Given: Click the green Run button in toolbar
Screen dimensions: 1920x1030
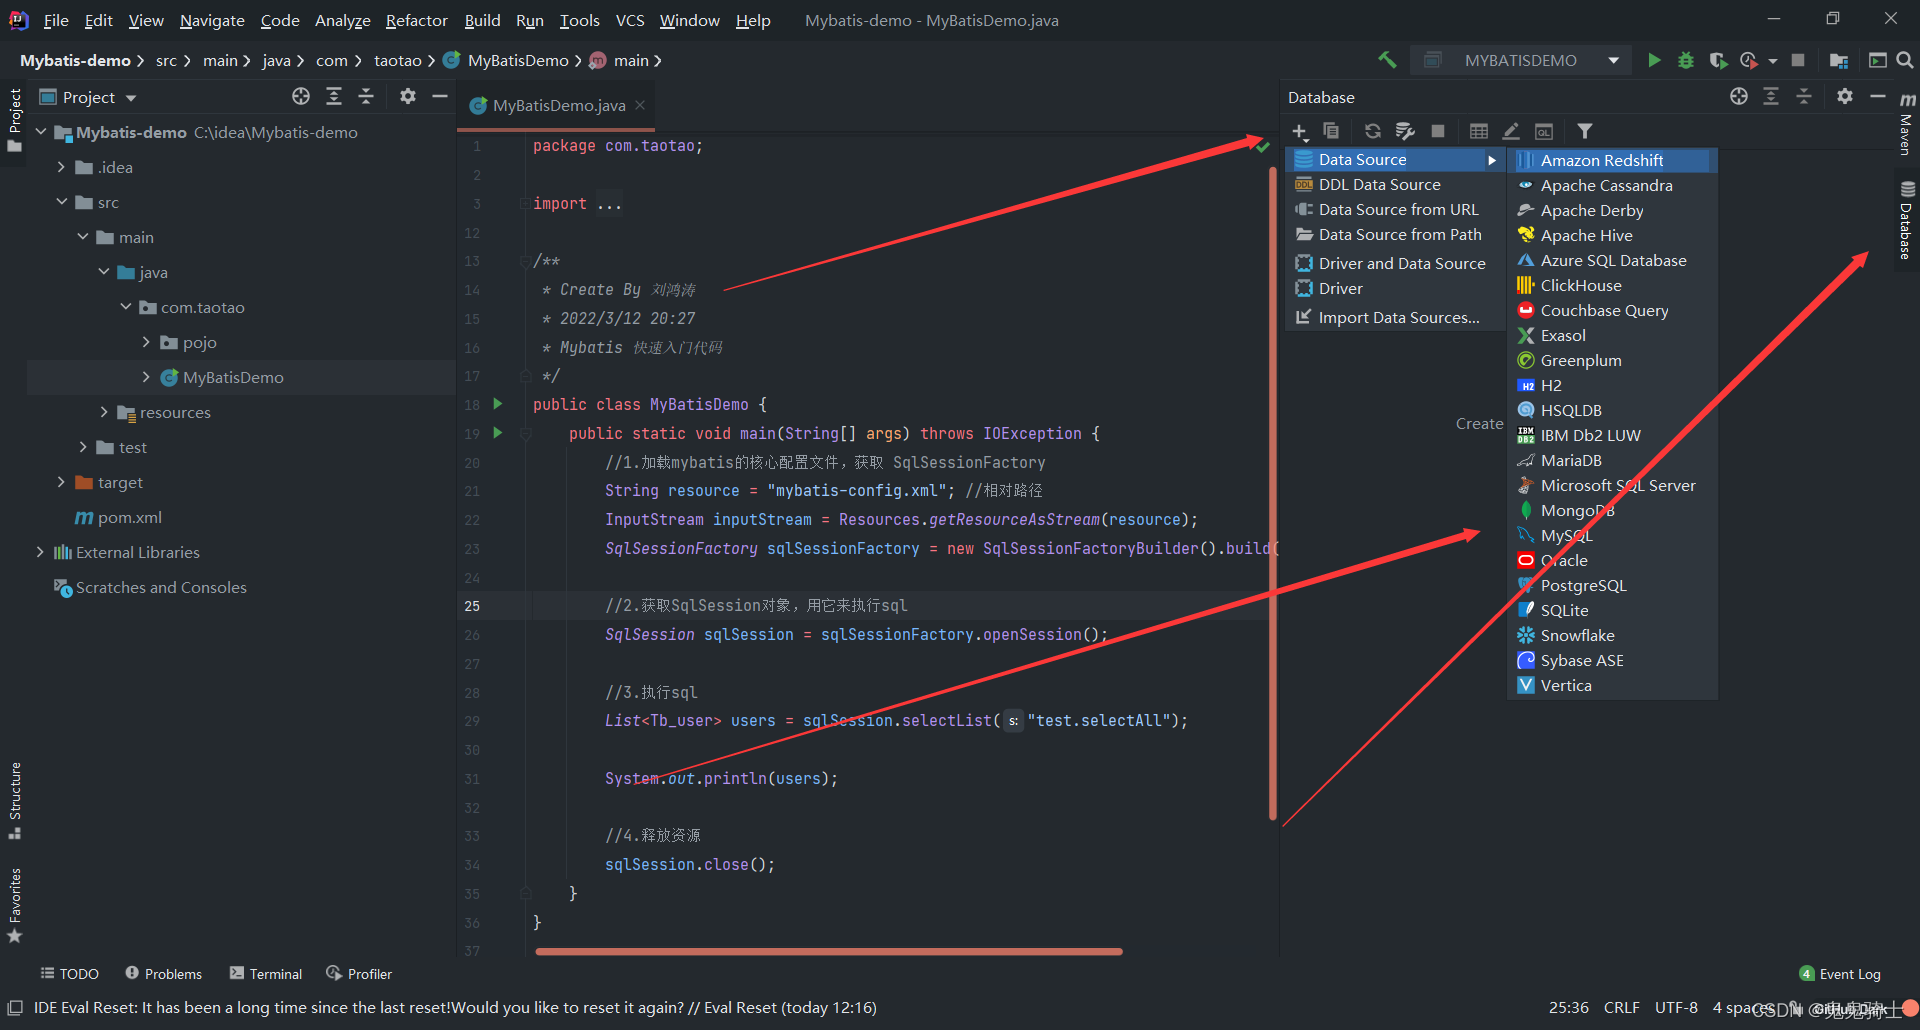Looking at the screenshot, I should pos(1654,60).
